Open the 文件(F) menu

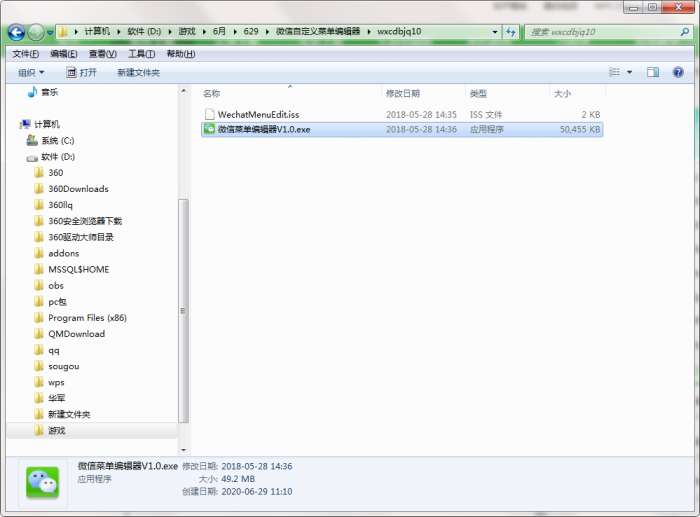tap(25, 54)
